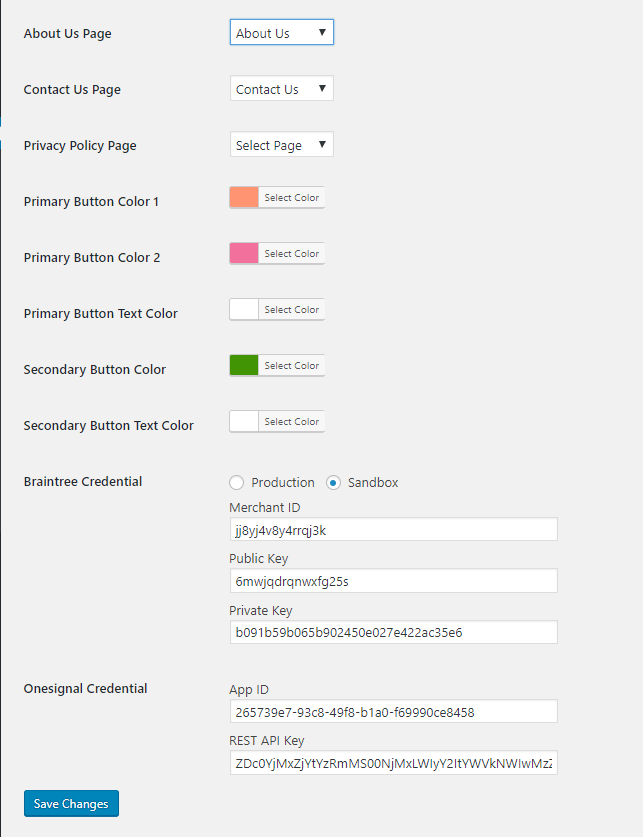
Task: Focus the Public Key input field
Action: [x=393, y=580]
